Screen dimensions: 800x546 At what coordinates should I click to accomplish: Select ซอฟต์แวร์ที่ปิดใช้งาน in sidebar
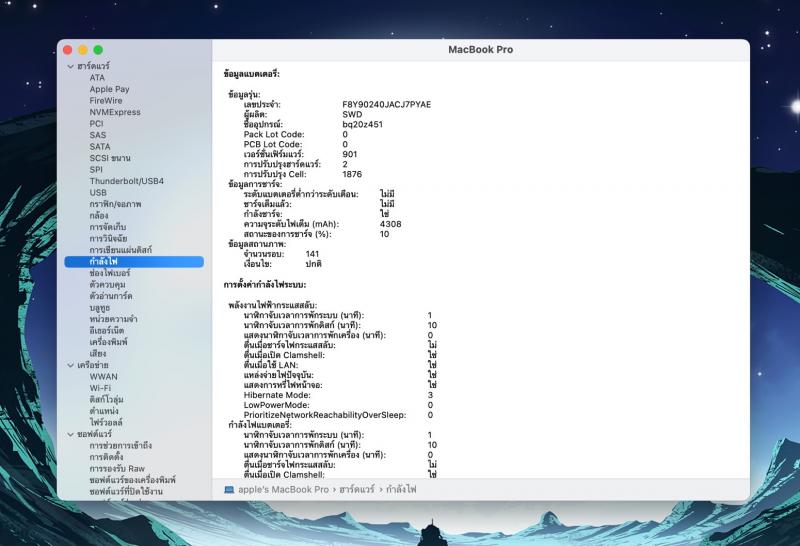click(x=126, y=492)
